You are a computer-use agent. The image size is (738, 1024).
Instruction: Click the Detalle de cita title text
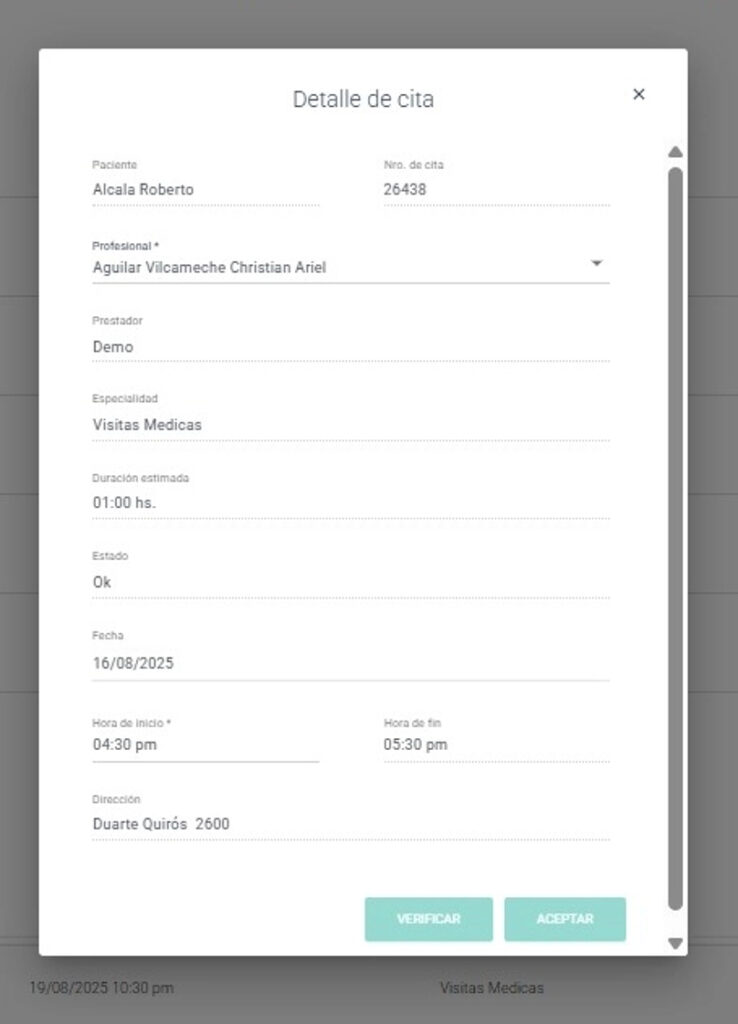[x=363, y=100]
